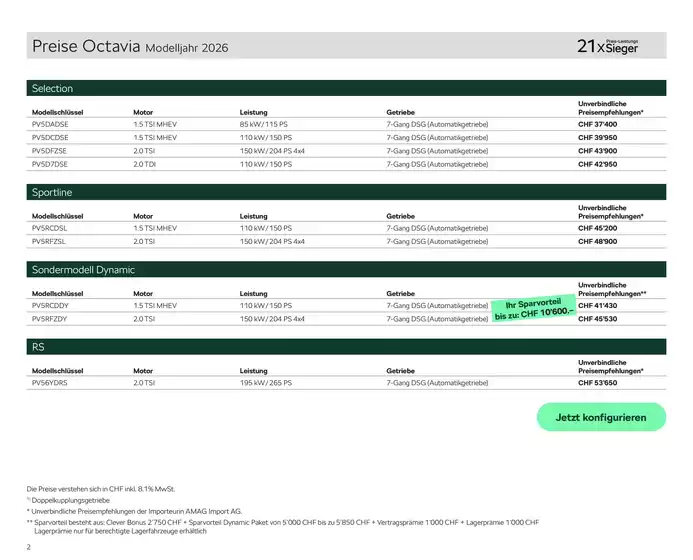Click 85 kW / 115 PS cell

click(263, 124)
